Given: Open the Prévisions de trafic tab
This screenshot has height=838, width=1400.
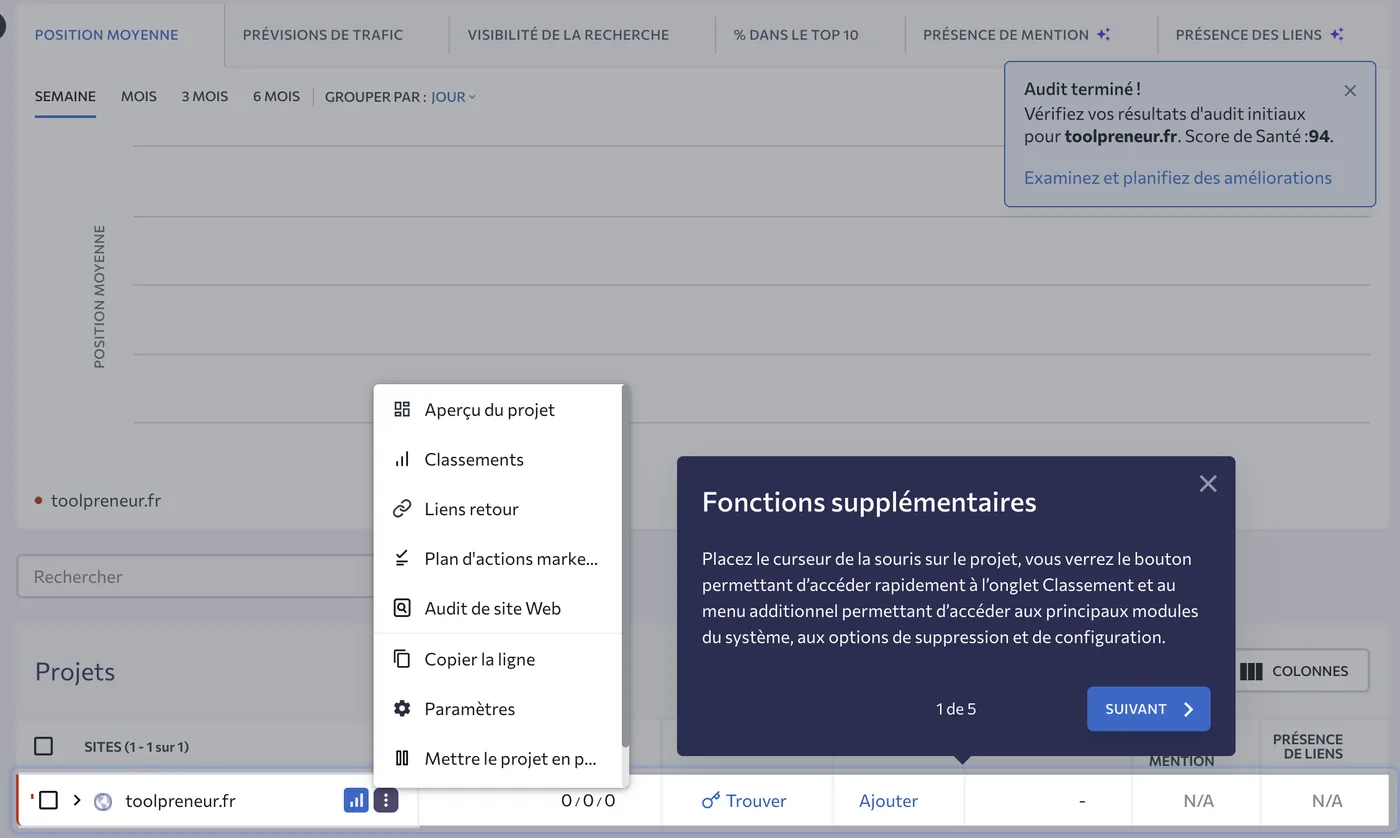Looking at the screenshot, I should [x=323, y=34].
